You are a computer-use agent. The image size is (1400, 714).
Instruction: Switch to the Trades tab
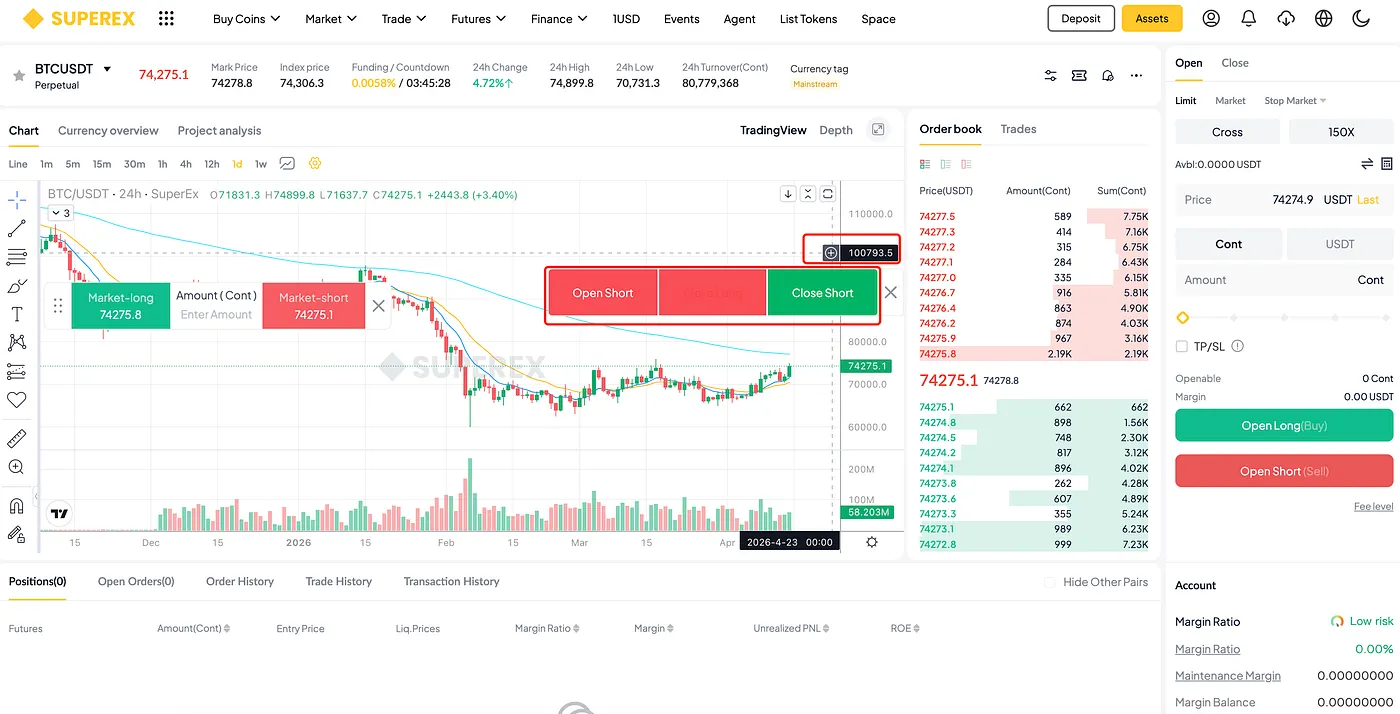click(x=1018, y=129)
